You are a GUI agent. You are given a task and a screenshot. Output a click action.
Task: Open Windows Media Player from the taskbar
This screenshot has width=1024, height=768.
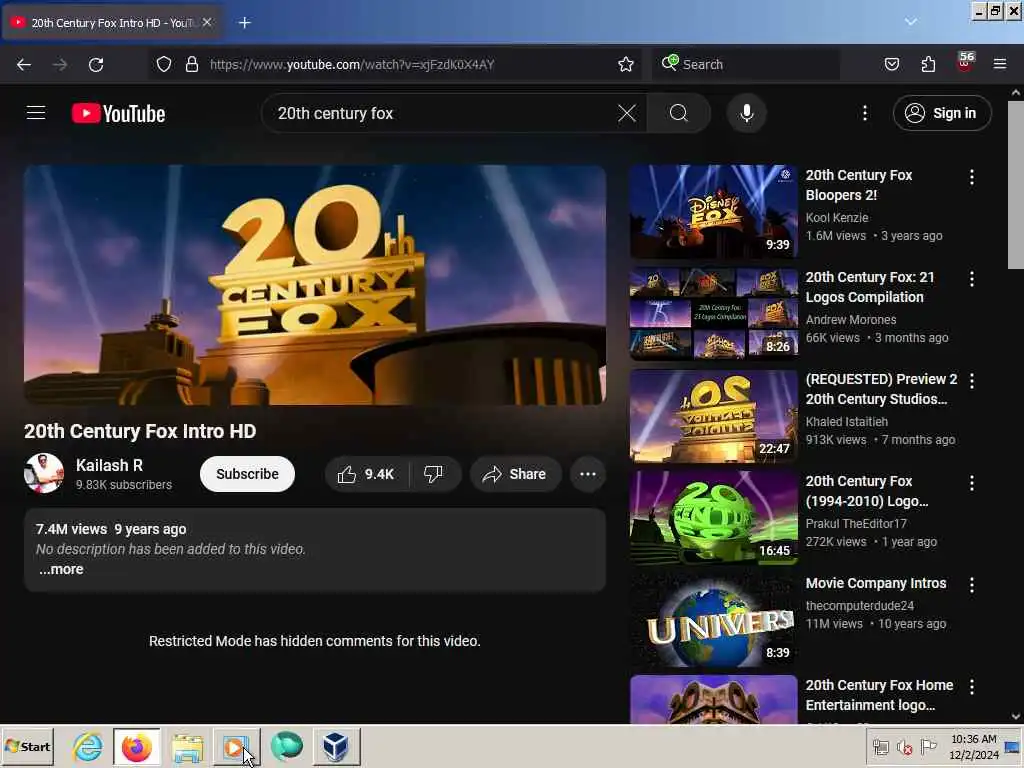click(x=236, y=746)
